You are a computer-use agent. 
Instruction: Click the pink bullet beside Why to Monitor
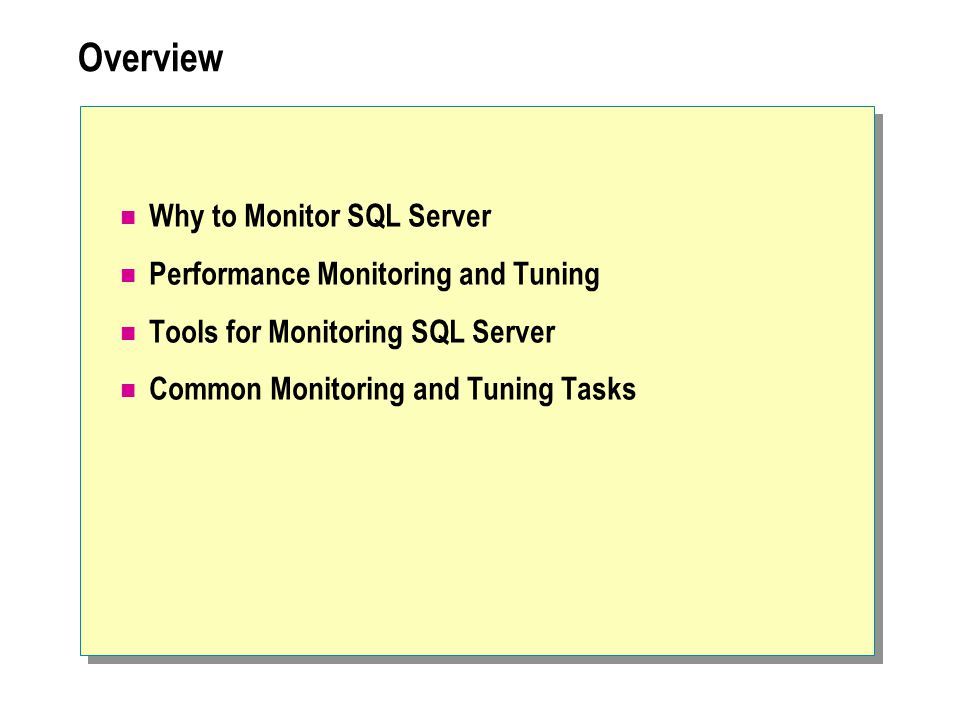point(128,217)
